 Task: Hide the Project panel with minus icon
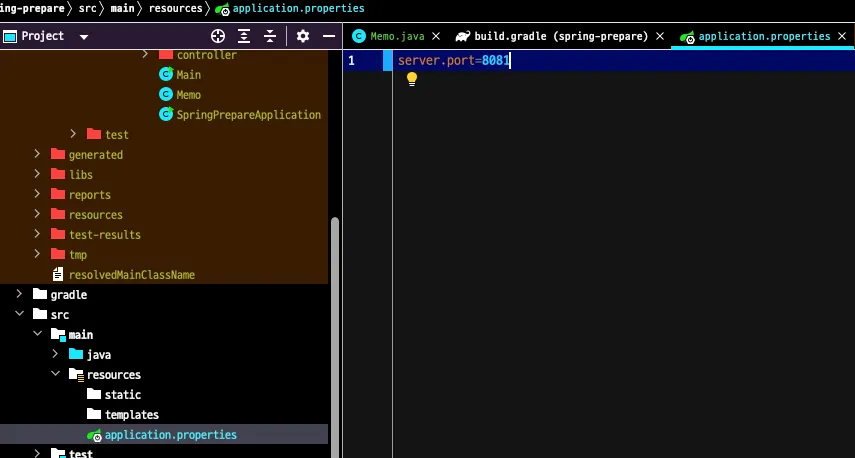pyautogui.click(x=329, y=36)
